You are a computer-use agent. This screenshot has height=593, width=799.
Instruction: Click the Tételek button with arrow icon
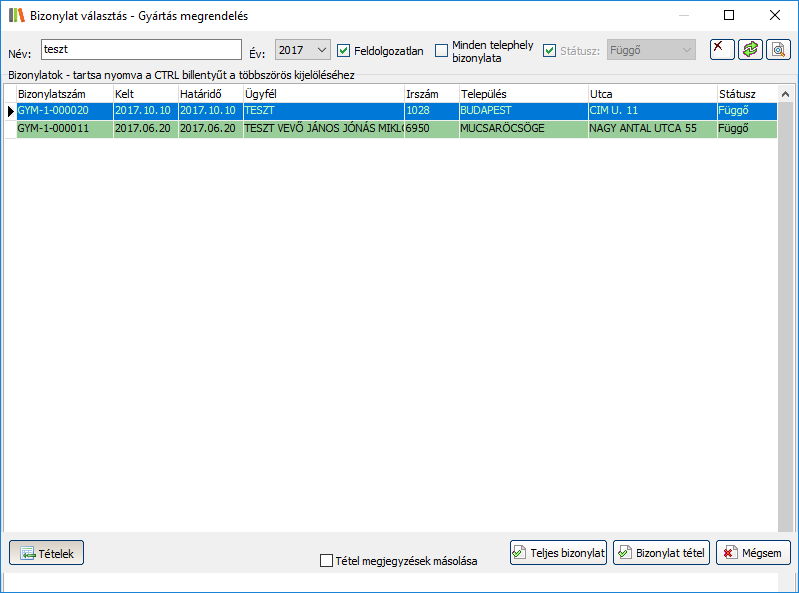(47, 552)
